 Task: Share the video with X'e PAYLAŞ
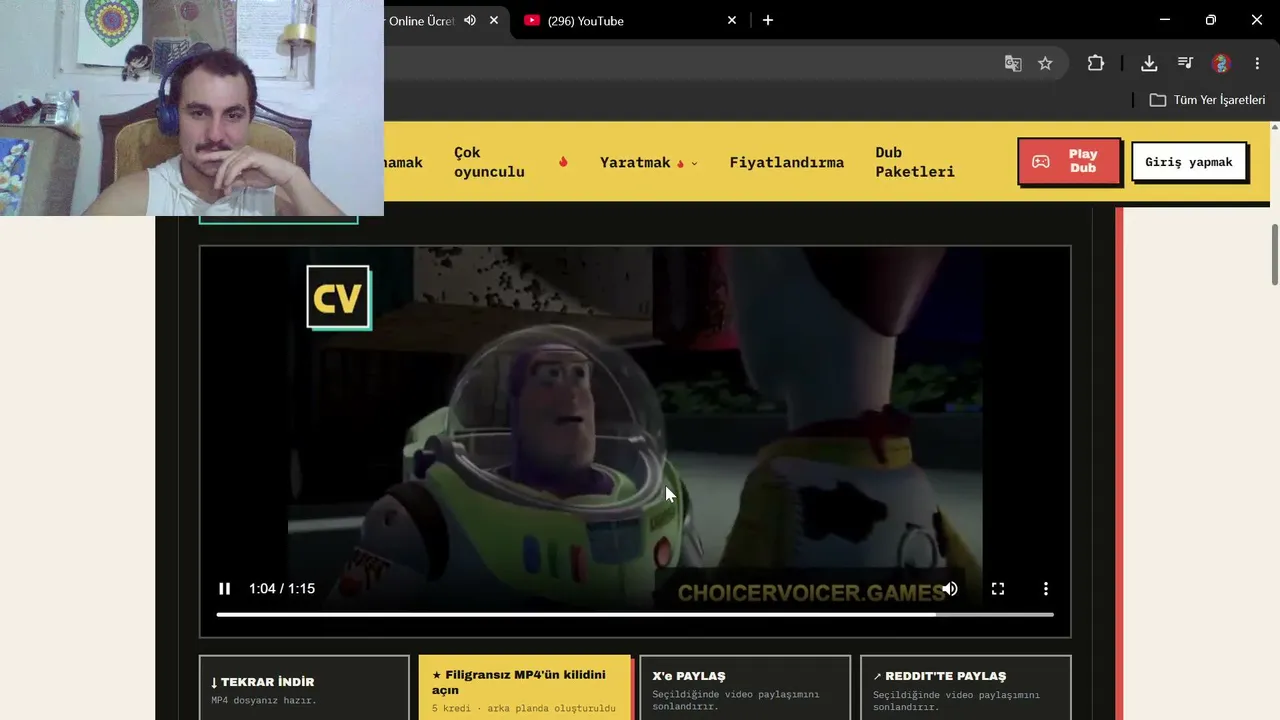pyautogui.click(x=745, y=688)
